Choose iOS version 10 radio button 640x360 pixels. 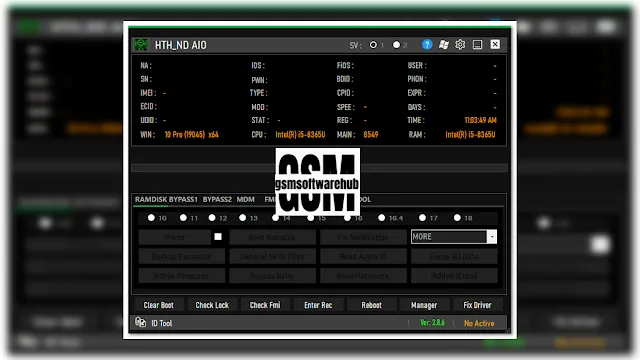pyautogui.click(x=151, y=218)
